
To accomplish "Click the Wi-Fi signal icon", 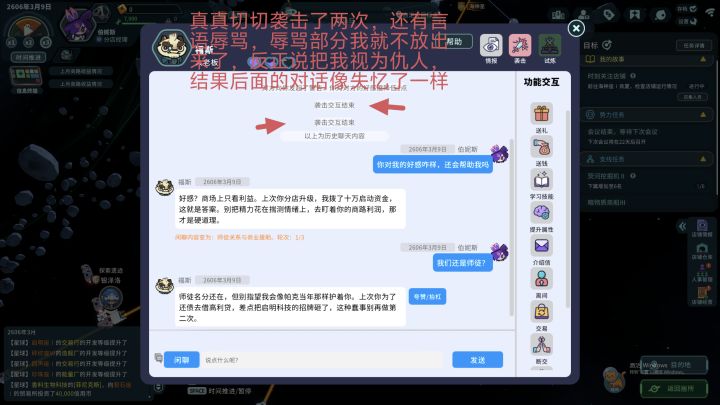I will point(710,12).
